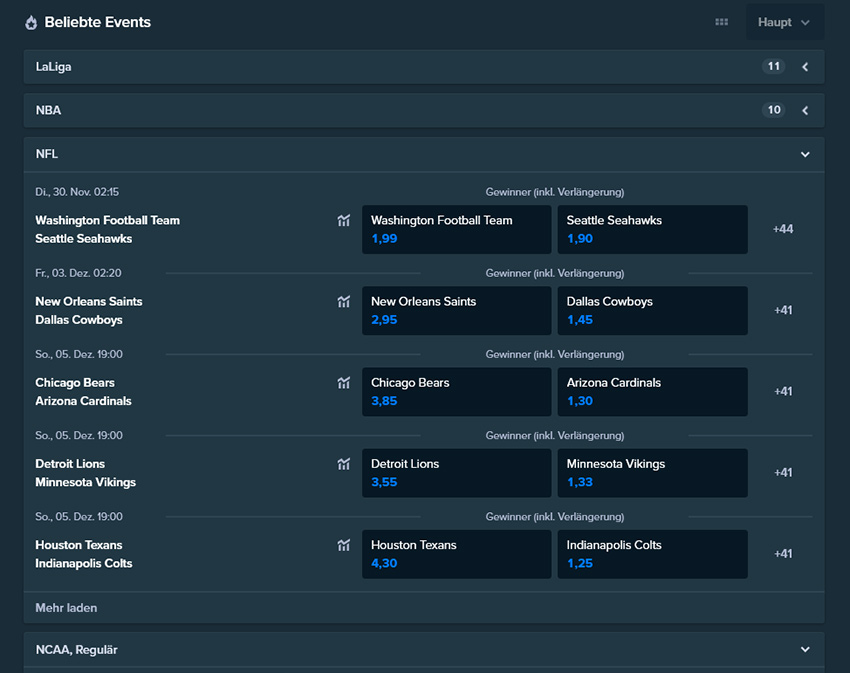Click the NBA event count badge 10
Screen dimensions: 850x673
tap(774, 110)
